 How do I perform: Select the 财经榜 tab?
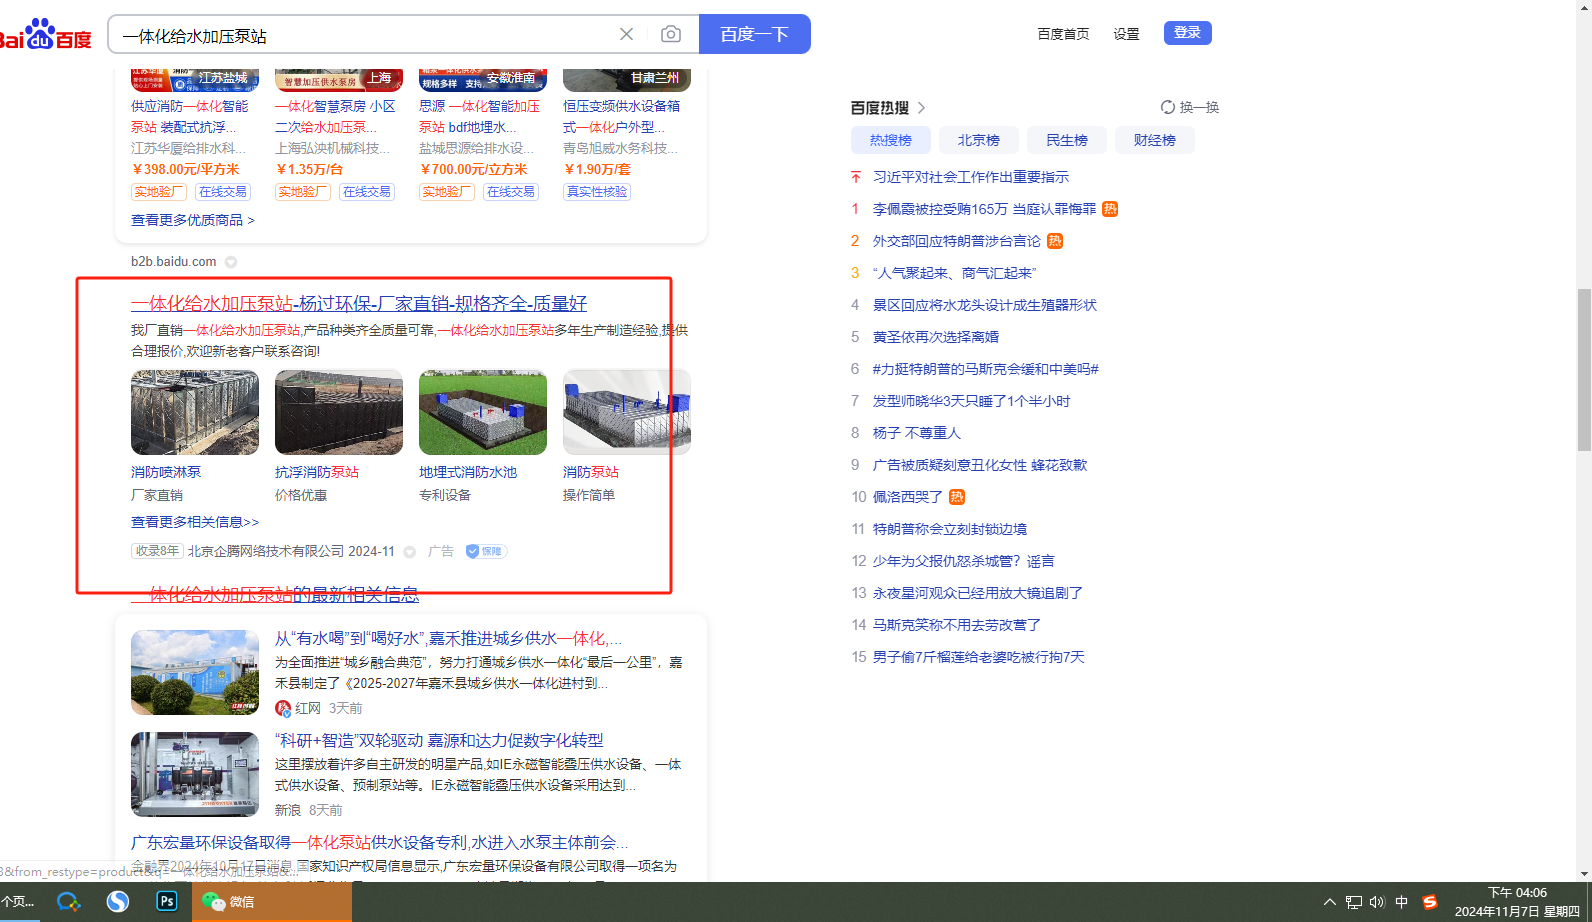[1155, 140]
